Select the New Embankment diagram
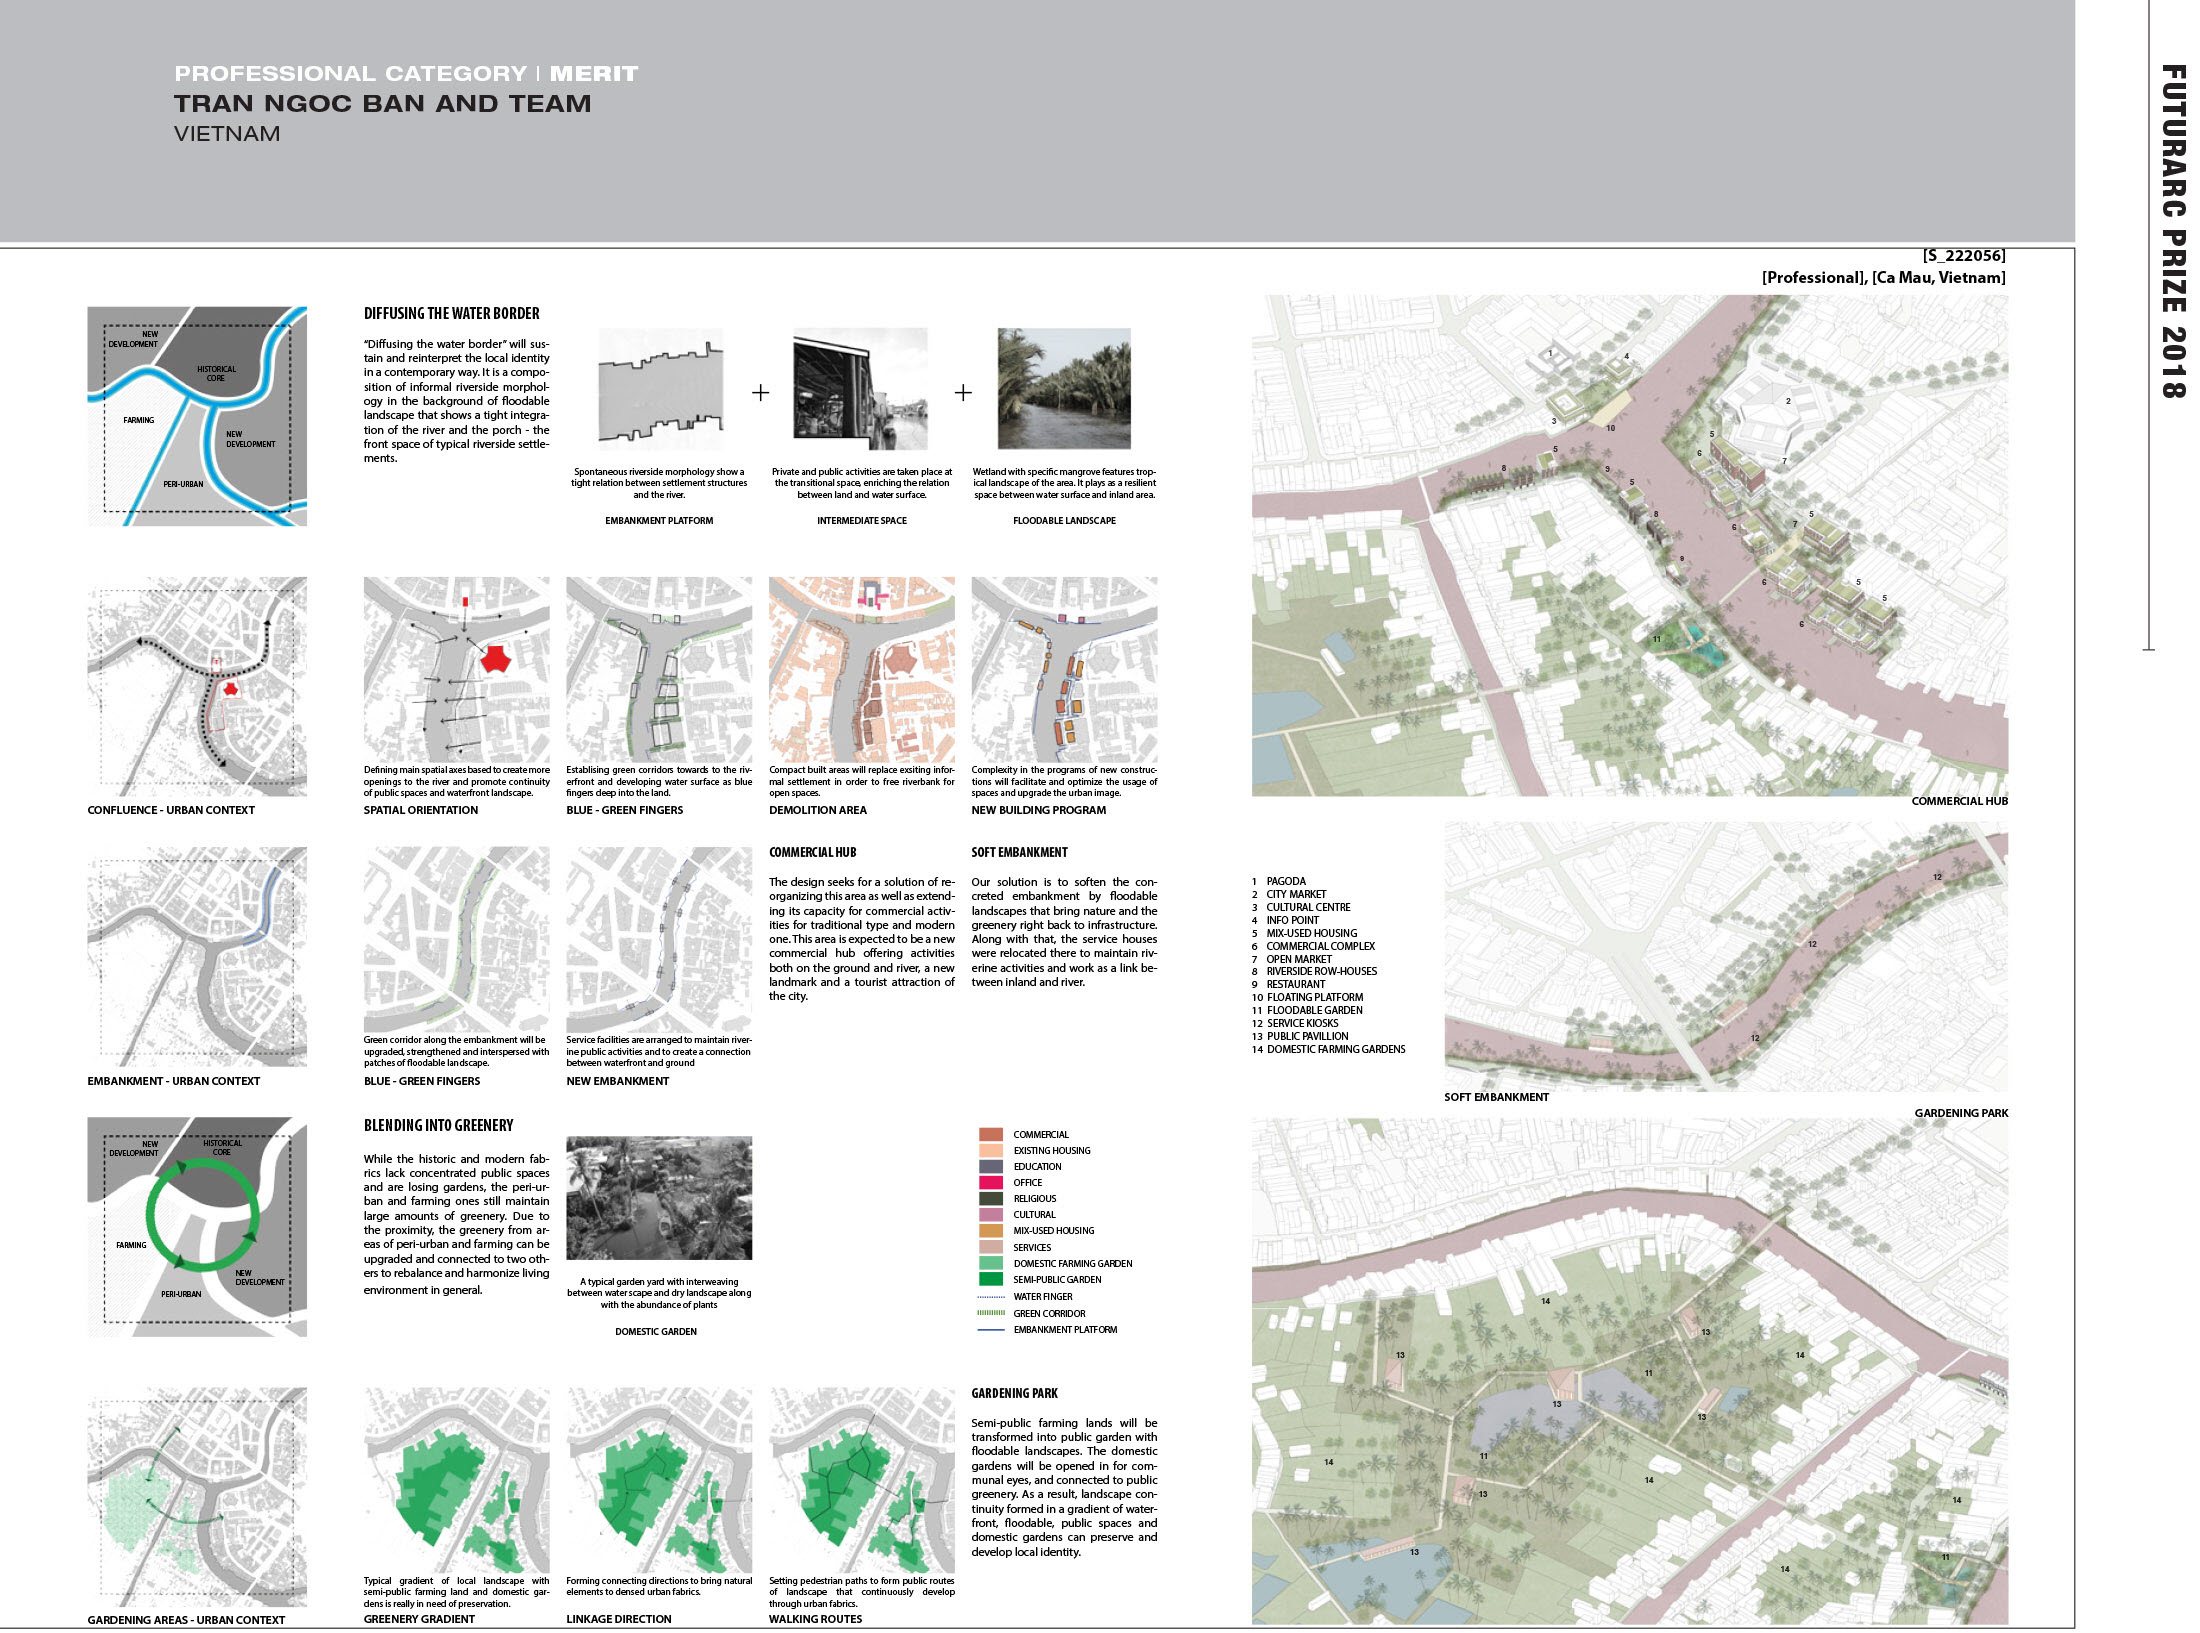 [x=659, y=939]
